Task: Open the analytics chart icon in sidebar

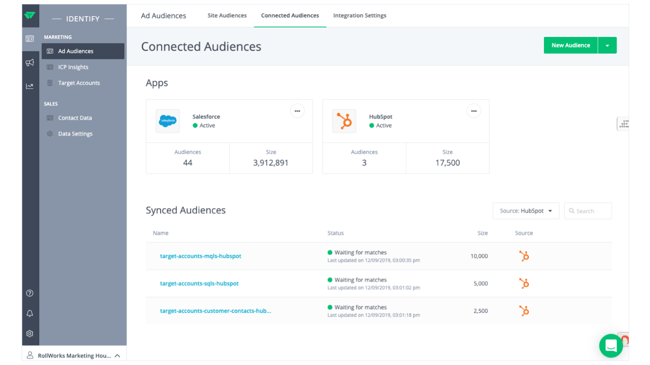Action: 30,86
